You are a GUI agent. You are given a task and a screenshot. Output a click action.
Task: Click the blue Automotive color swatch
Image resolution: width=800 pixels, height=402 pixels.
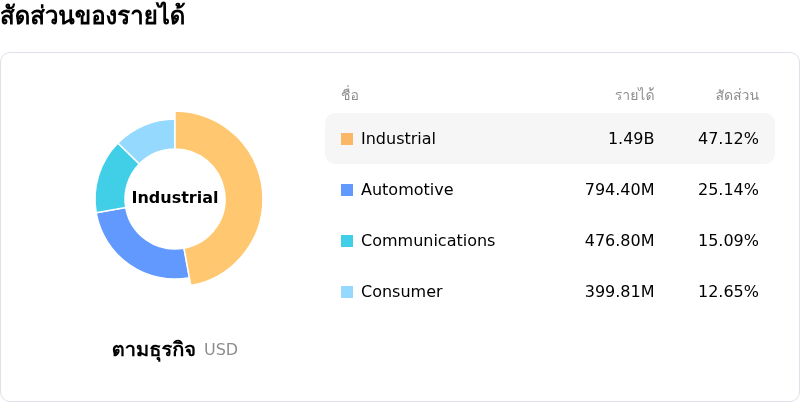(x=347, y=190)
